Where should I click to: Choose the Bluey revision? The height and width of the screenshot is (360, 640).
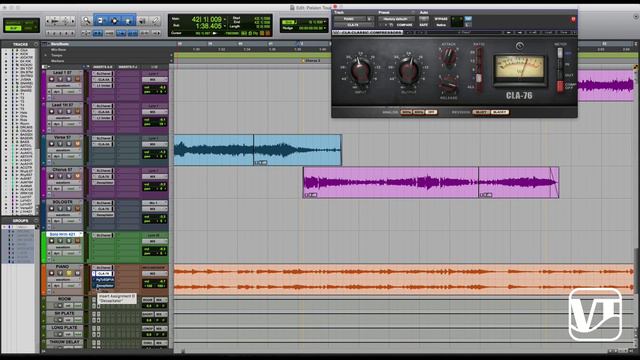click(481, 112)
